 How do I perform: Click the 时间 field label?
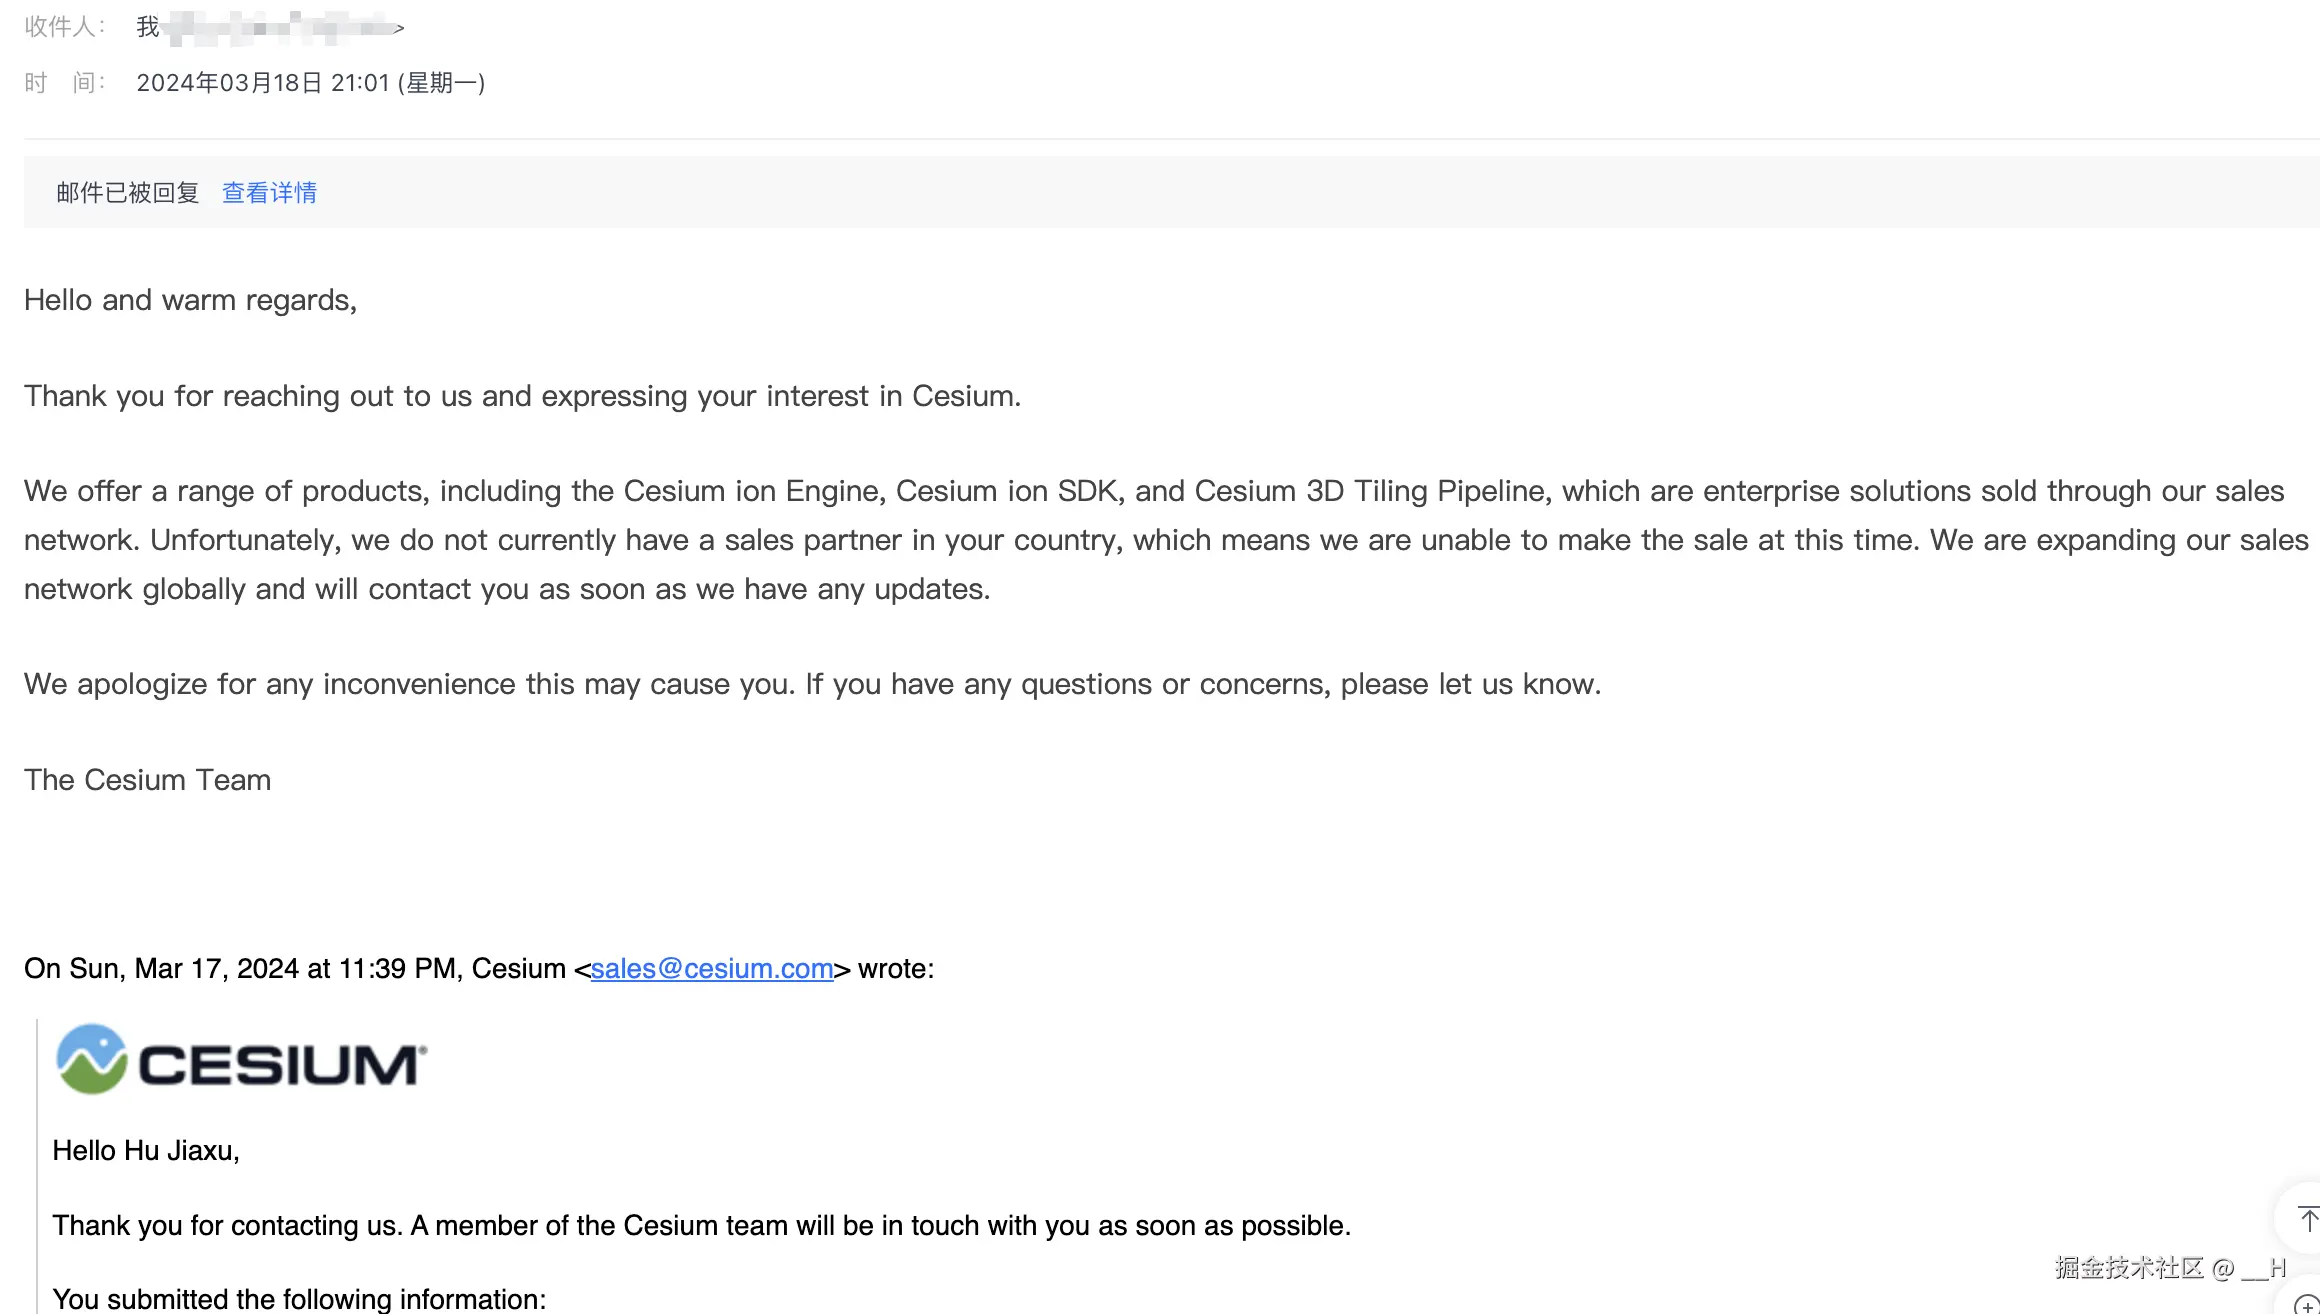[x=64, y=83]
